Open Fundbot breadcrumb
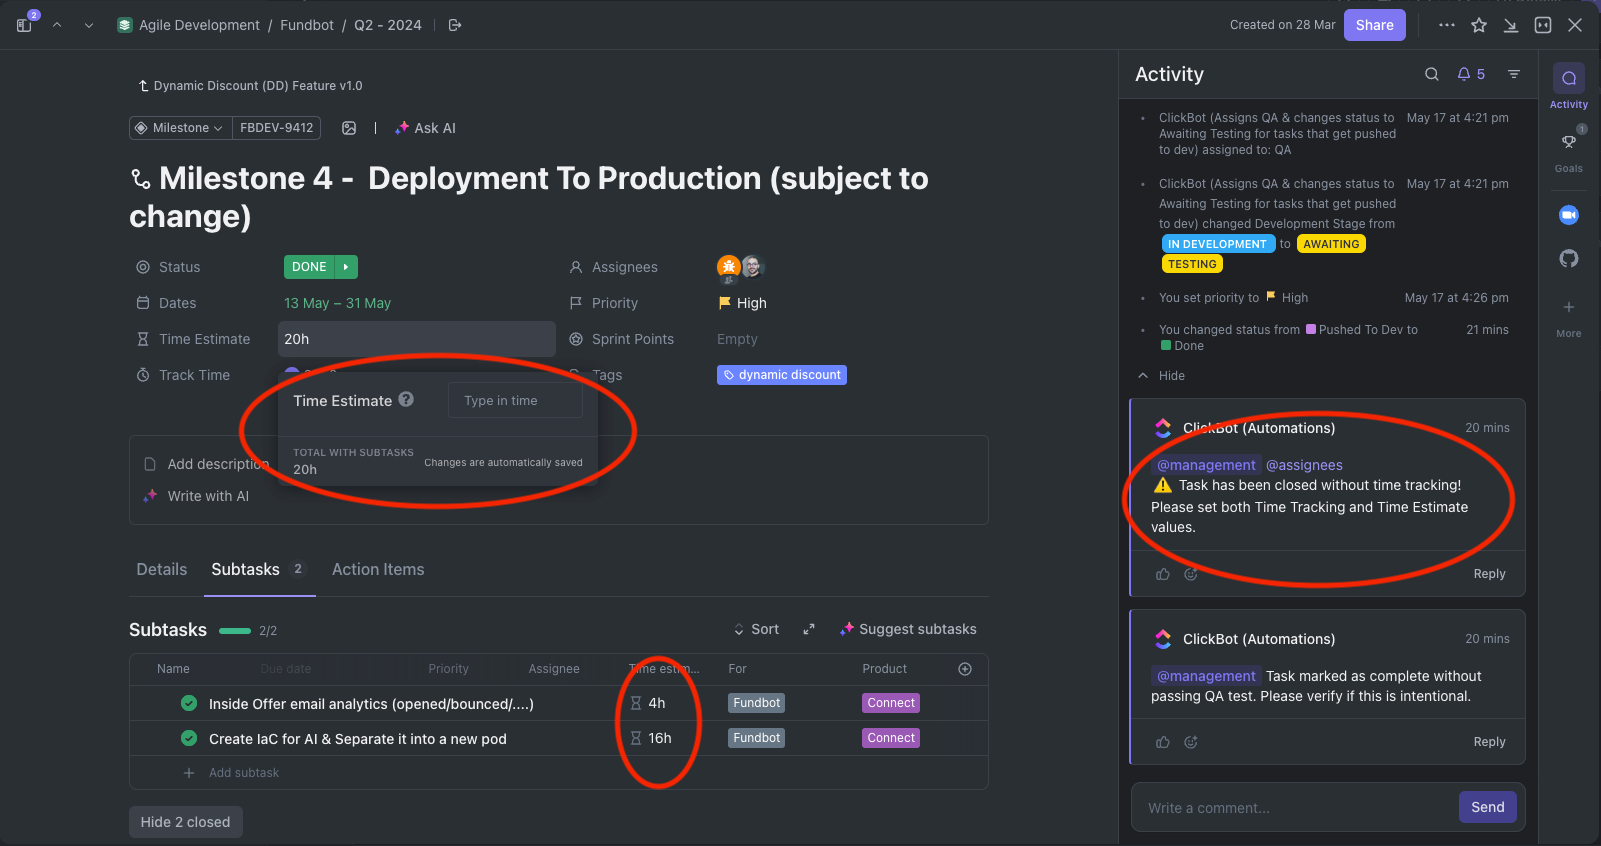 (x=307, y=25)
